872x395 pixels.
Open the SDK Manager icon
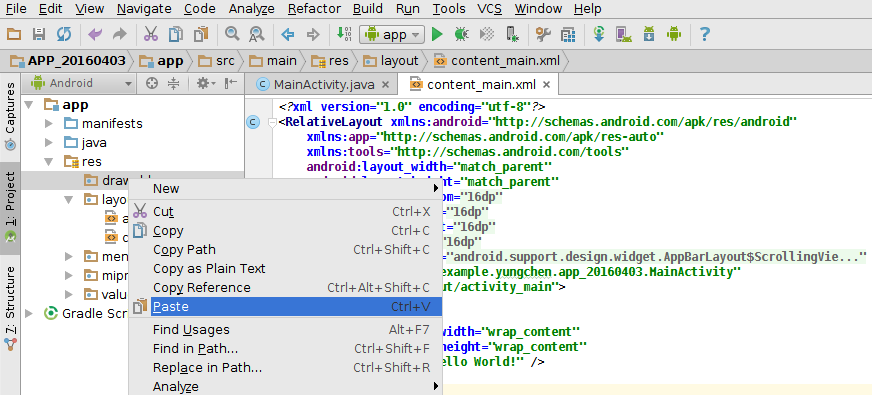(x=649, y=34)
